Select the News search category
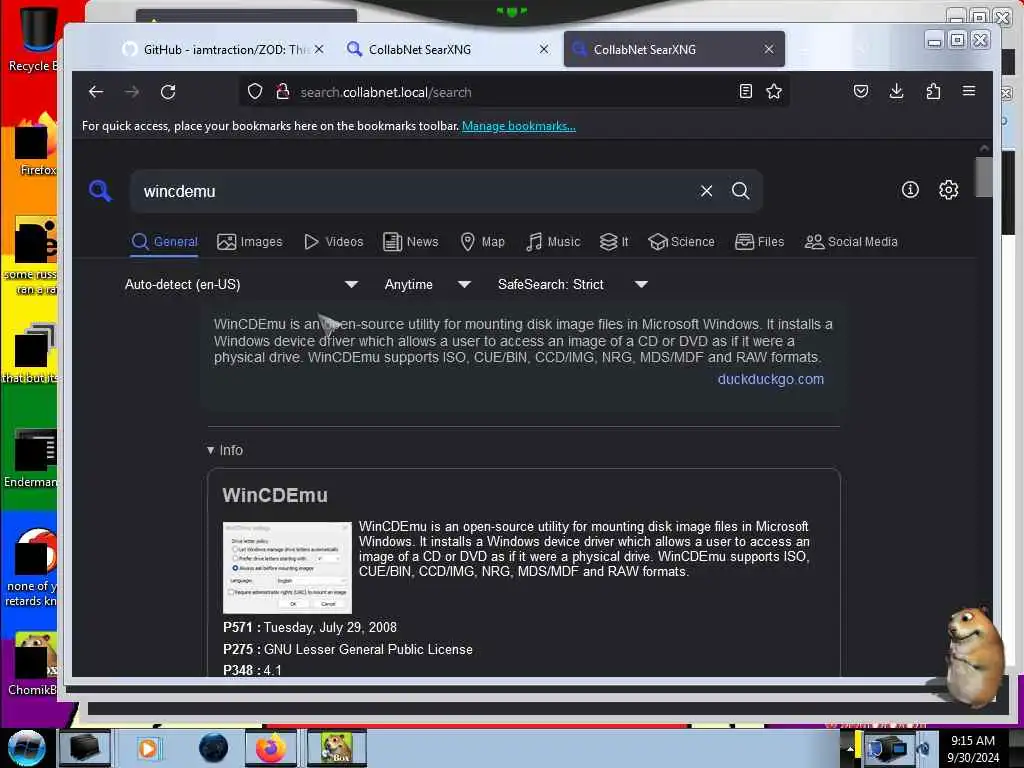Screen dimensions: 1024x768 point(411,242)
